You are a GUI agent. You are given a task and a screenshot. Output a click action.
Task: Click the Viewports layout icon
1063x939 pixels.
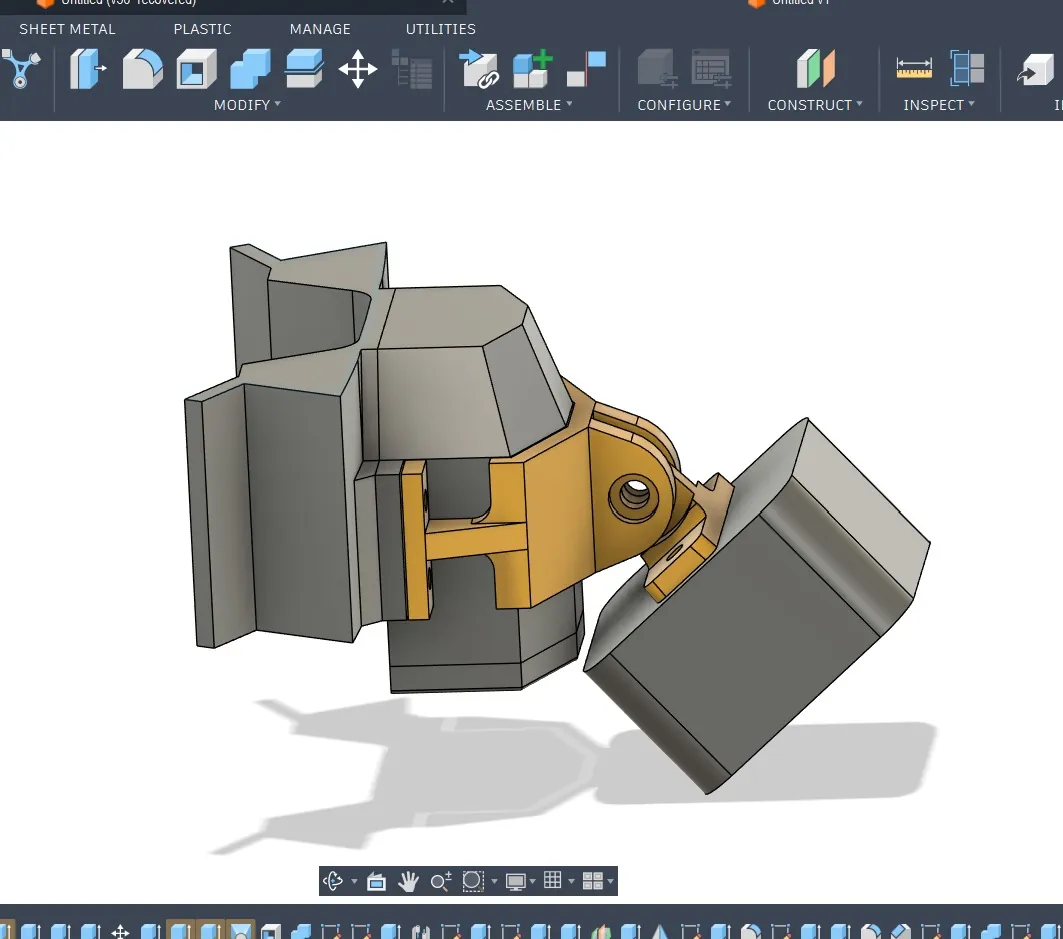pyautogui.click(x=593, y=881)
